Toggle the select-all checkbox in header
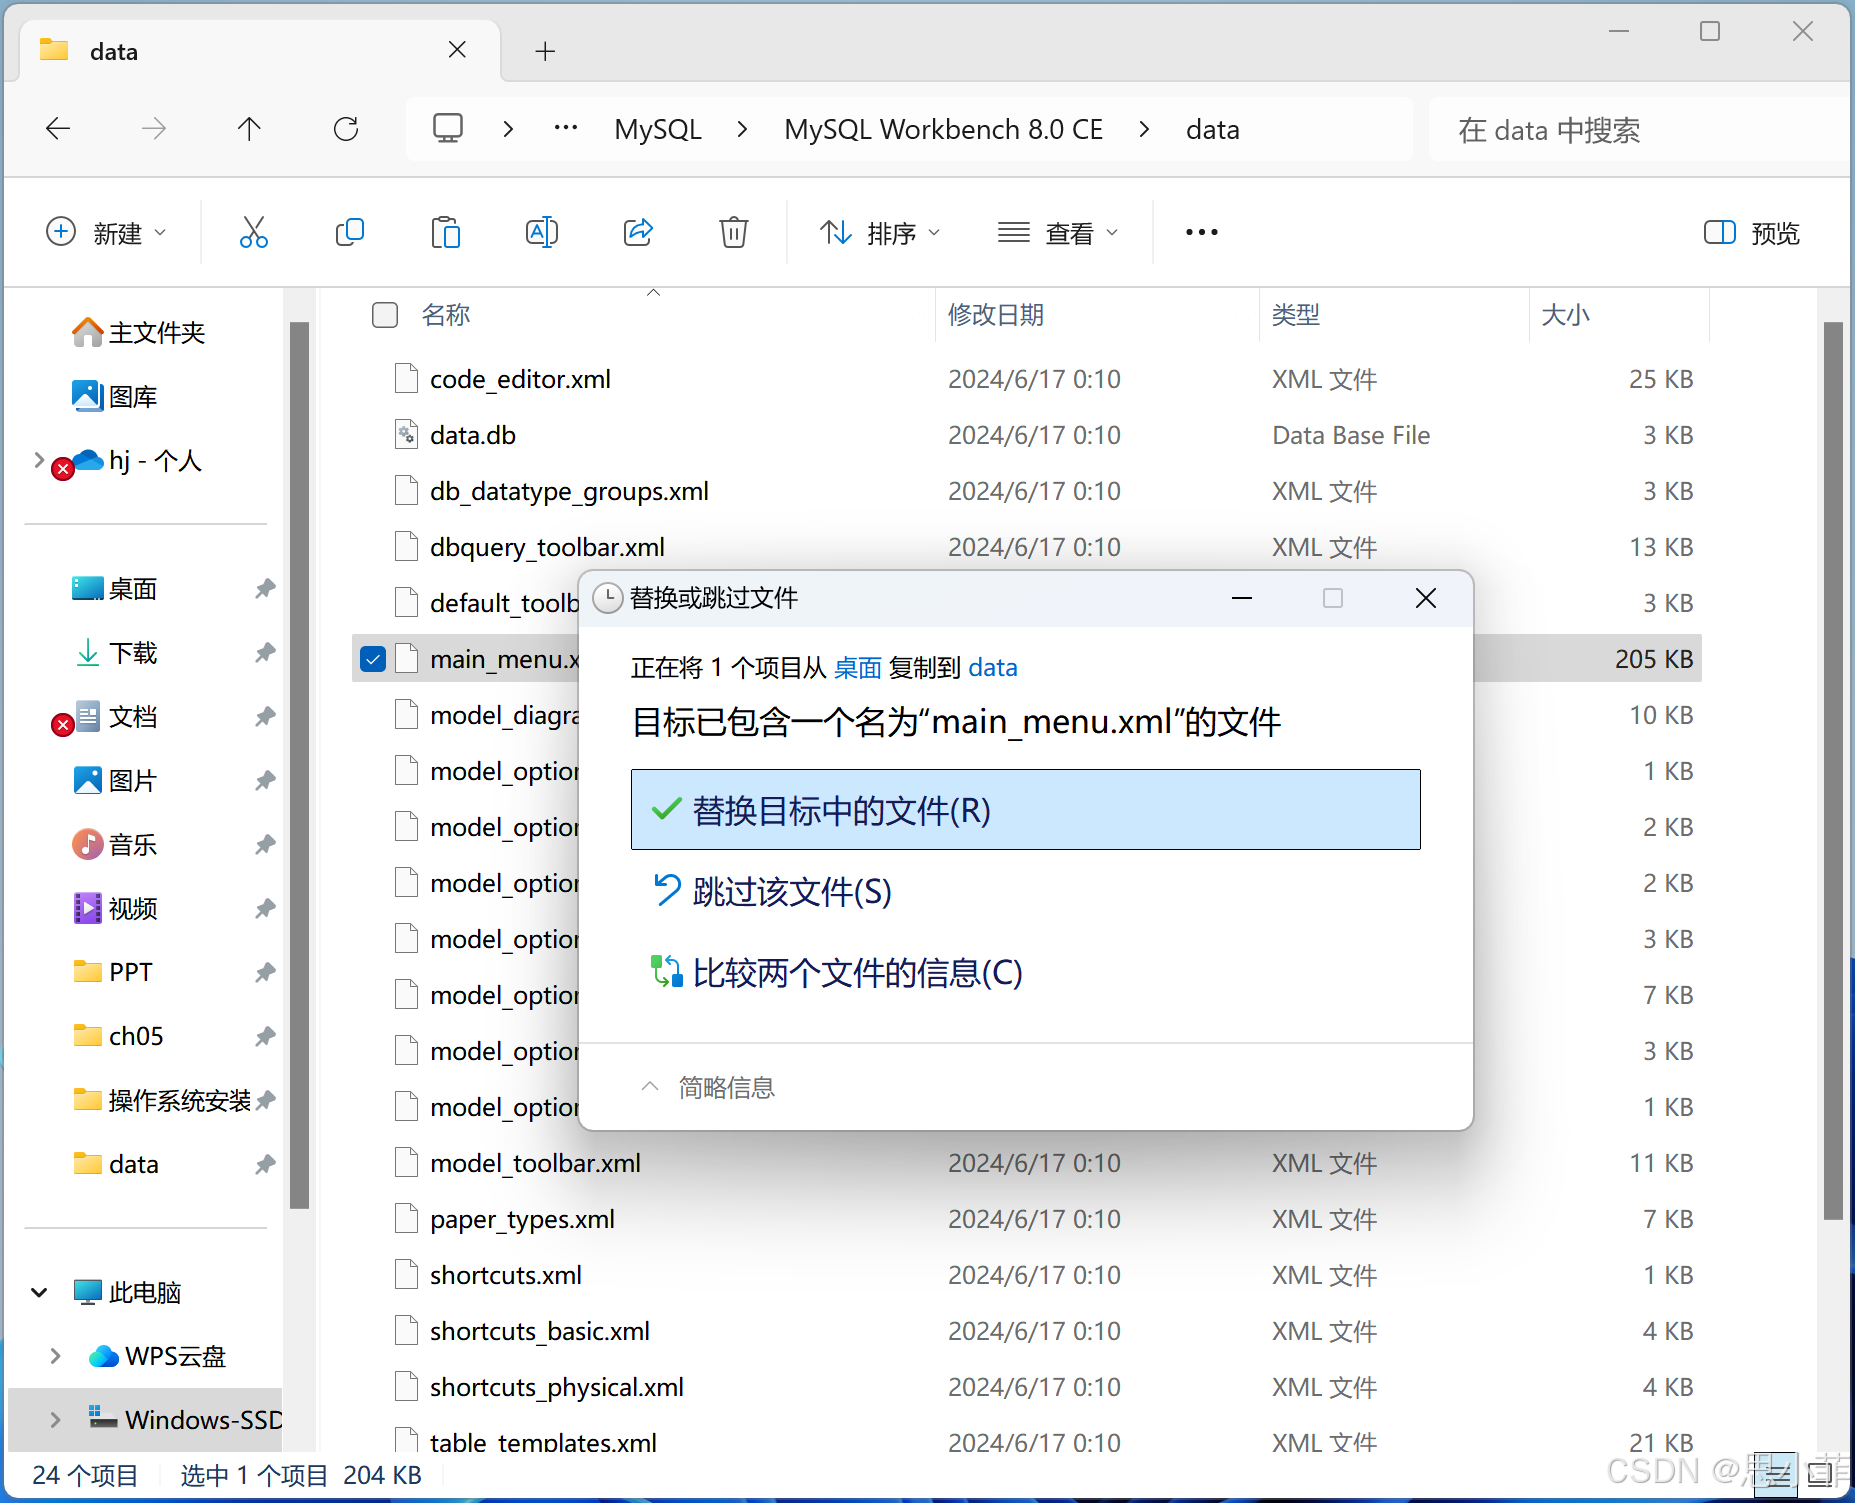This screenshot has width=1855, height=1503. pos(385,315)
